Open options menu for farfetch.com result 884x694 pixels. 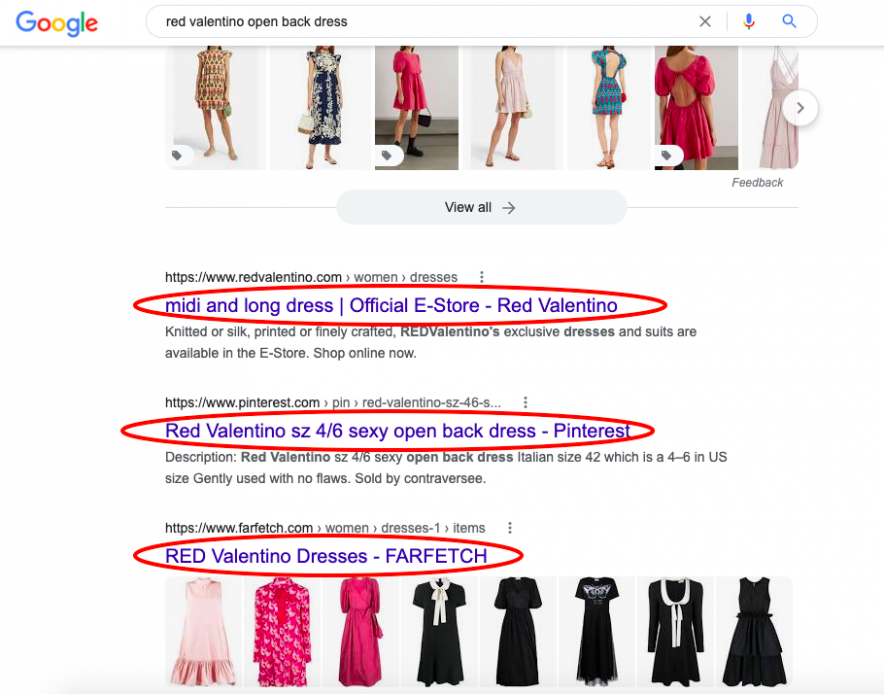coord(510,528)
